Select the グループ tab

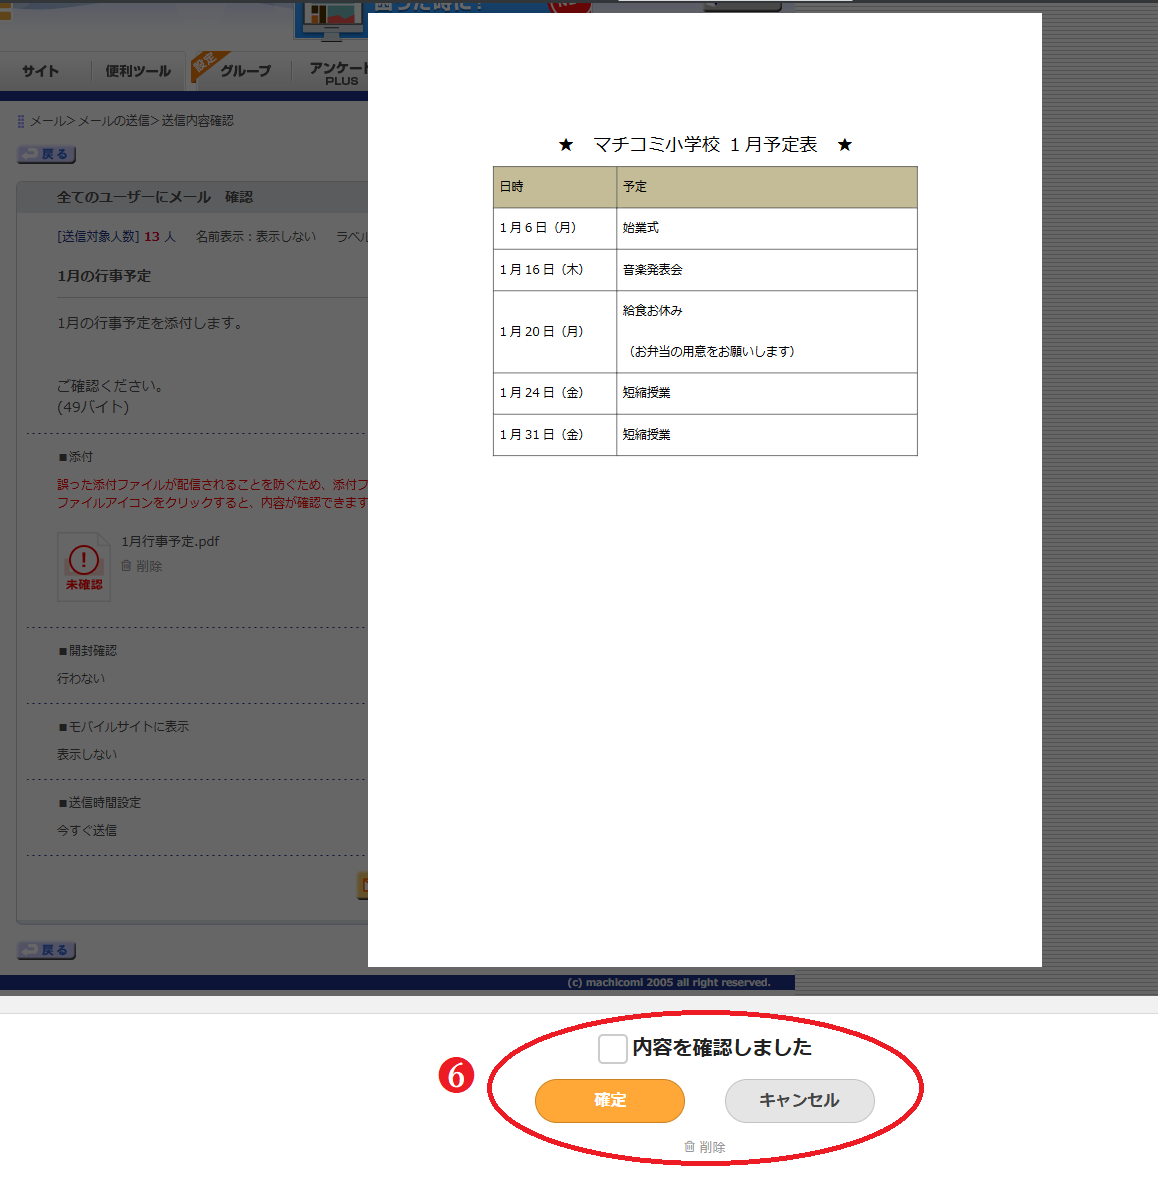coord(245,71)
